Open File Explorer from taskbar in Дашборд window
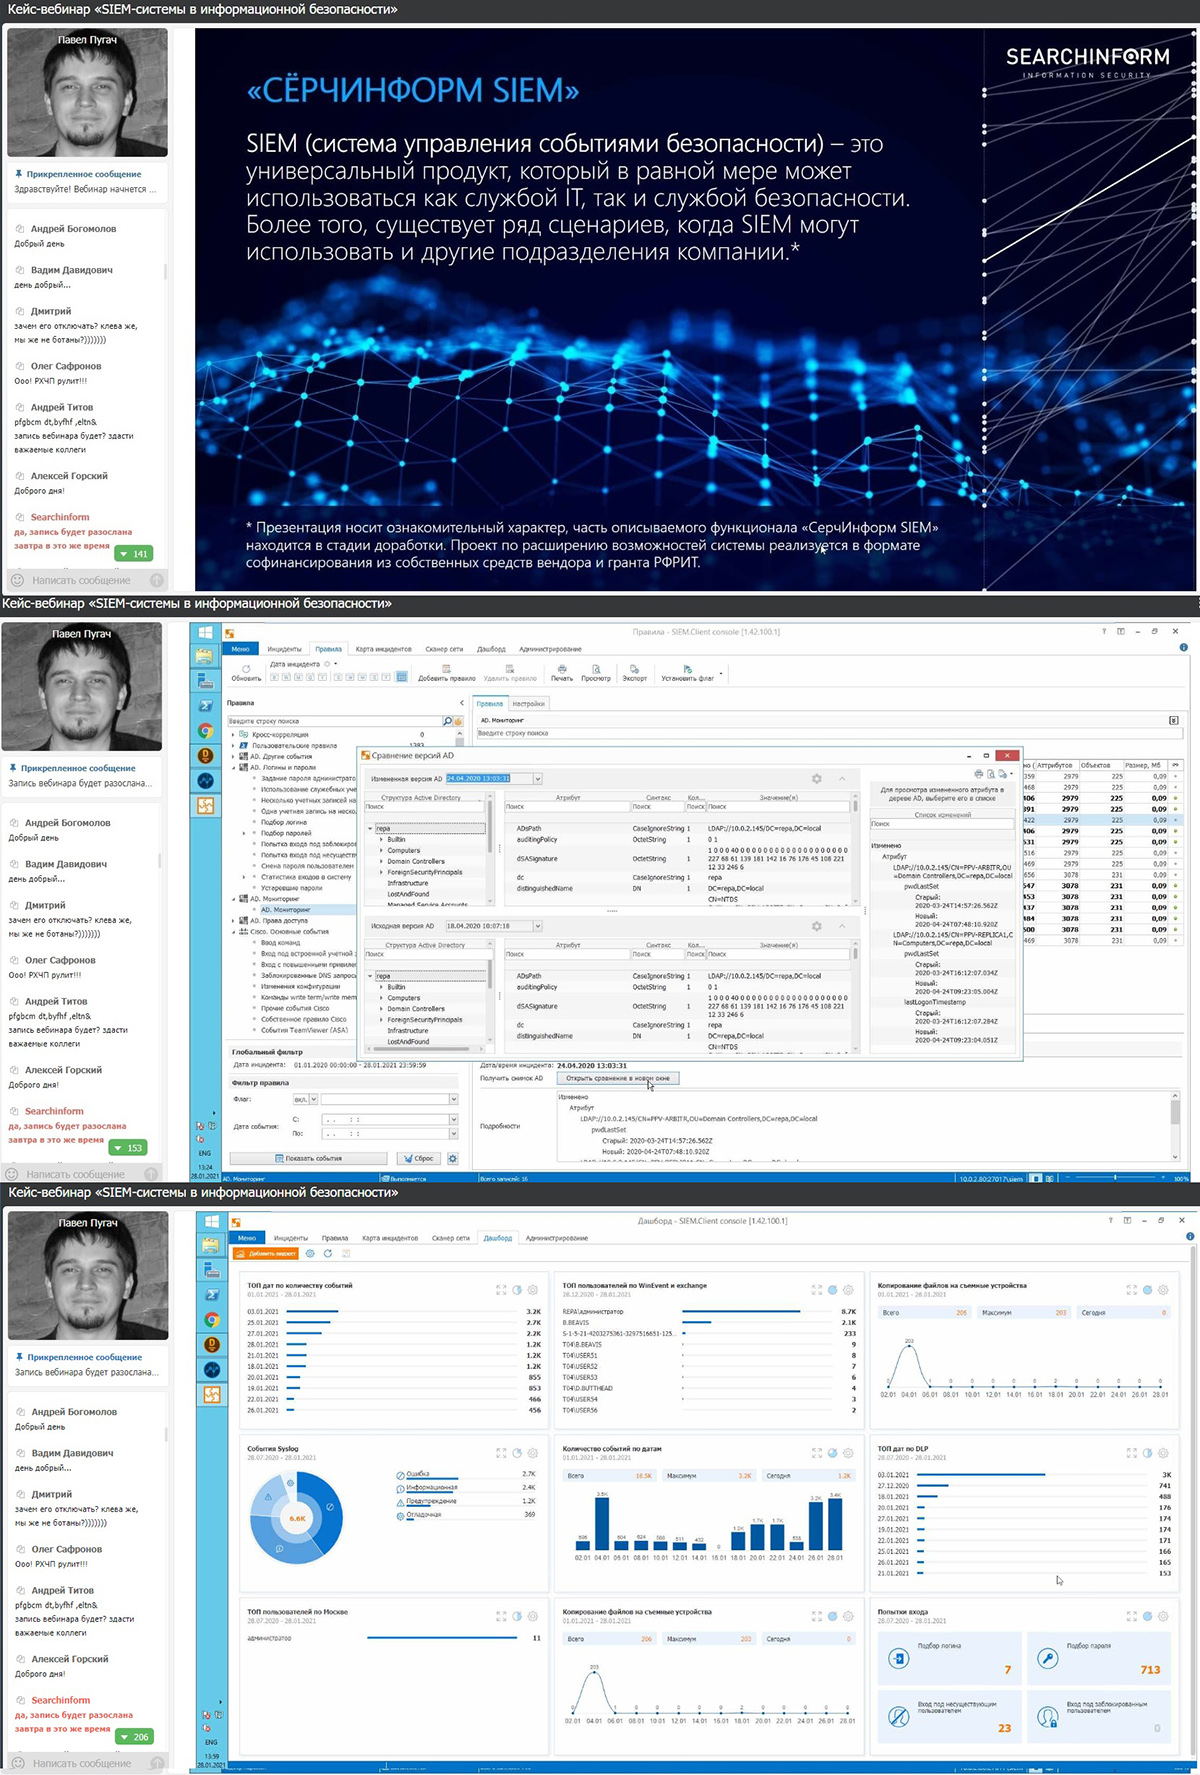 [x=211, y=1245]
